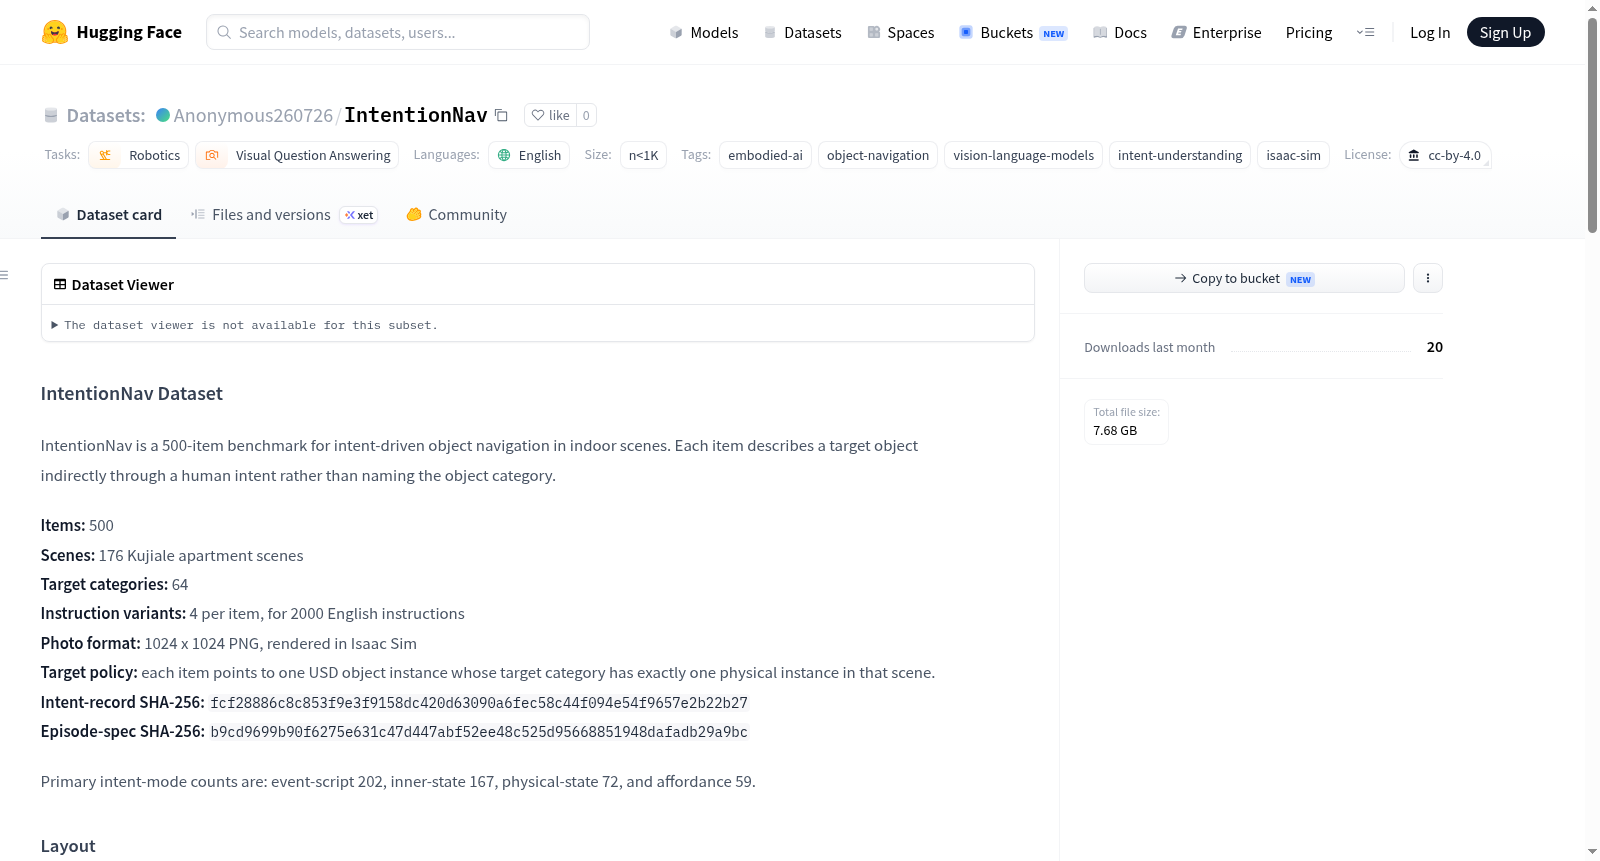Select the n<1K size tag
The width and height of the screenshot is (1600, 861).
[643, 155]
